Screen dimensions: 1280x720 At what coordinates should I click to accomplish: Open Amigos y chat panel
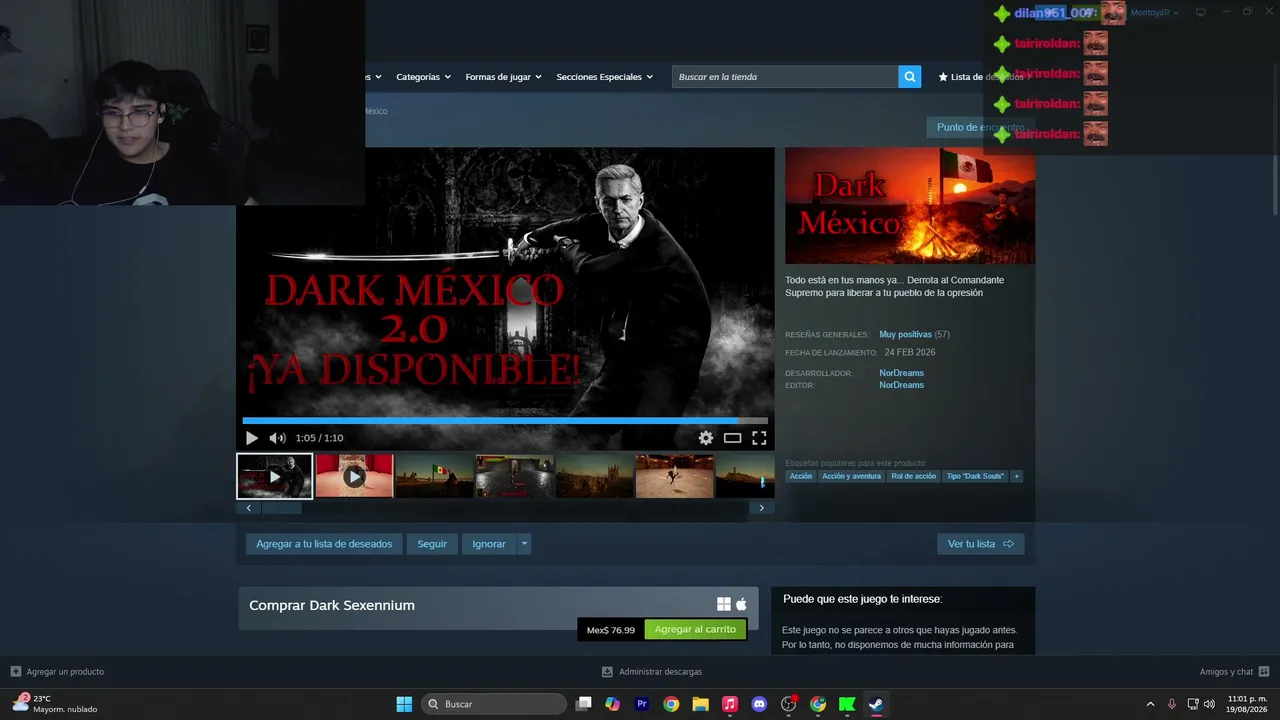pos(1235,672)
